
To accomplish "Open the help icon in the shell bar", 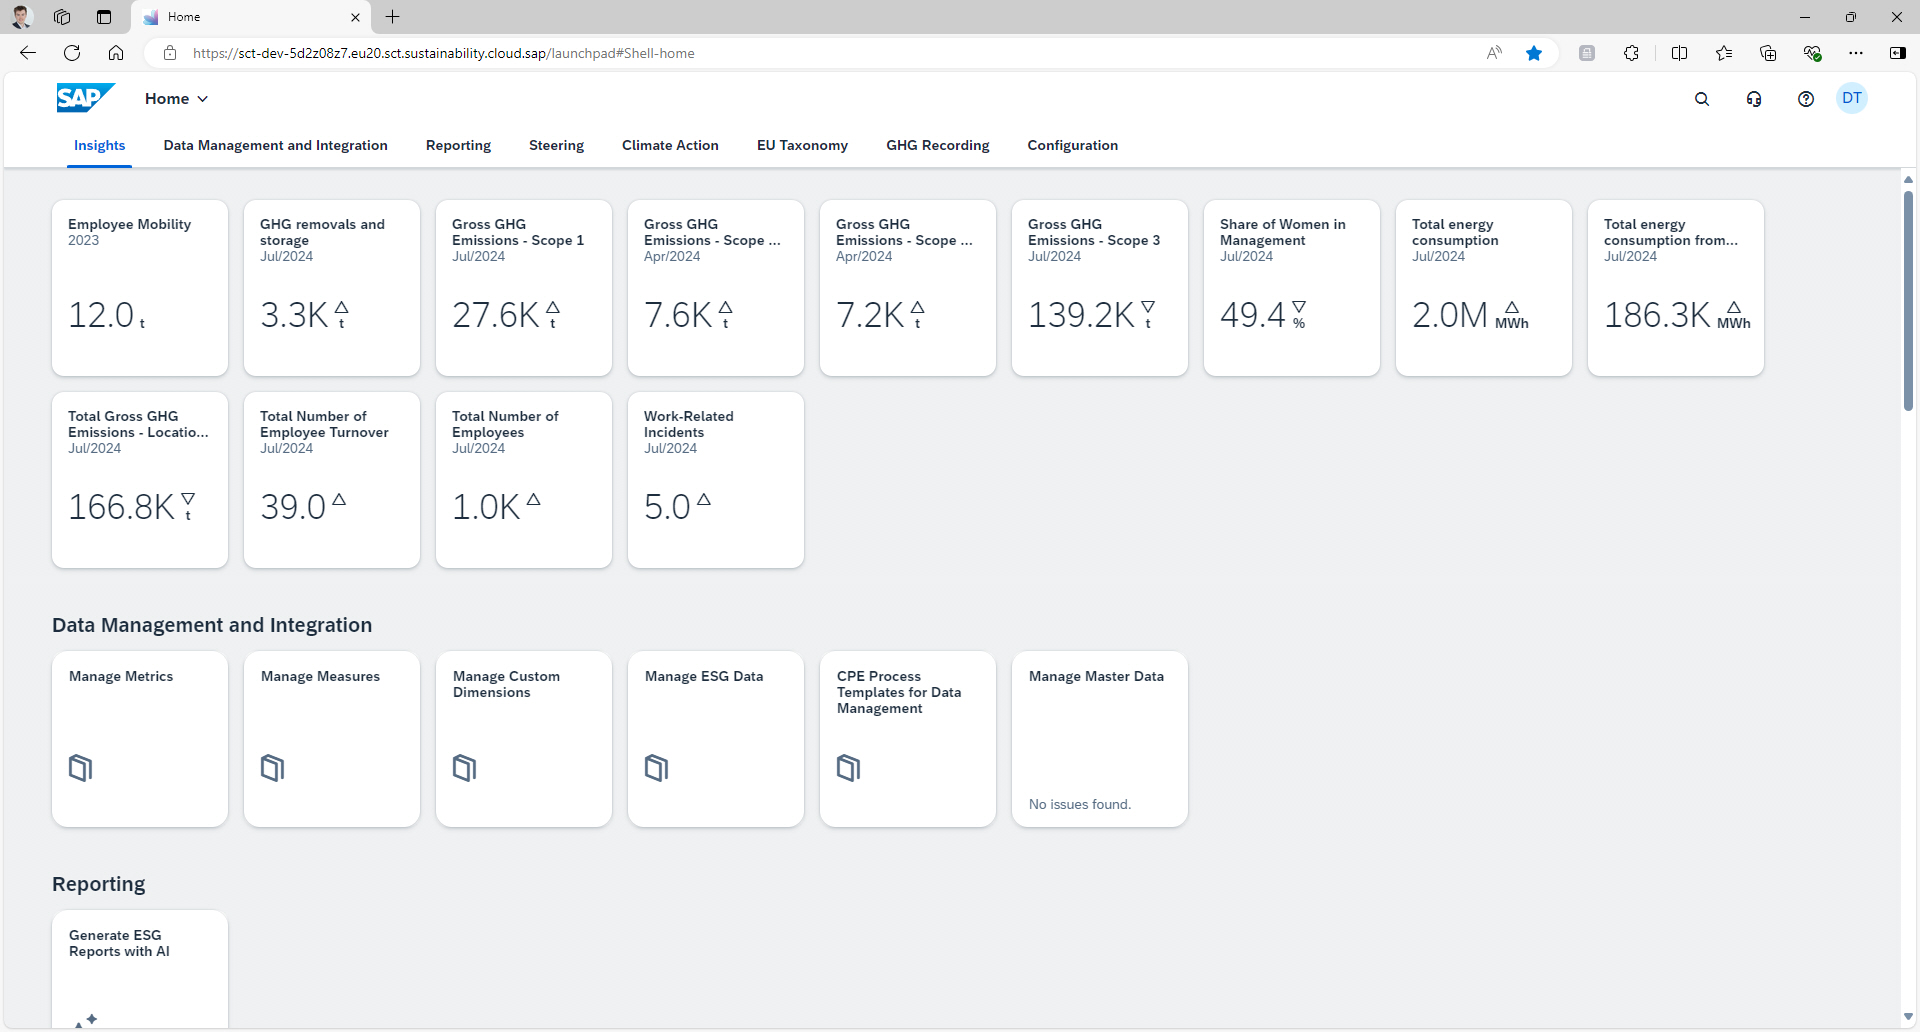I will pos(1805,98).
